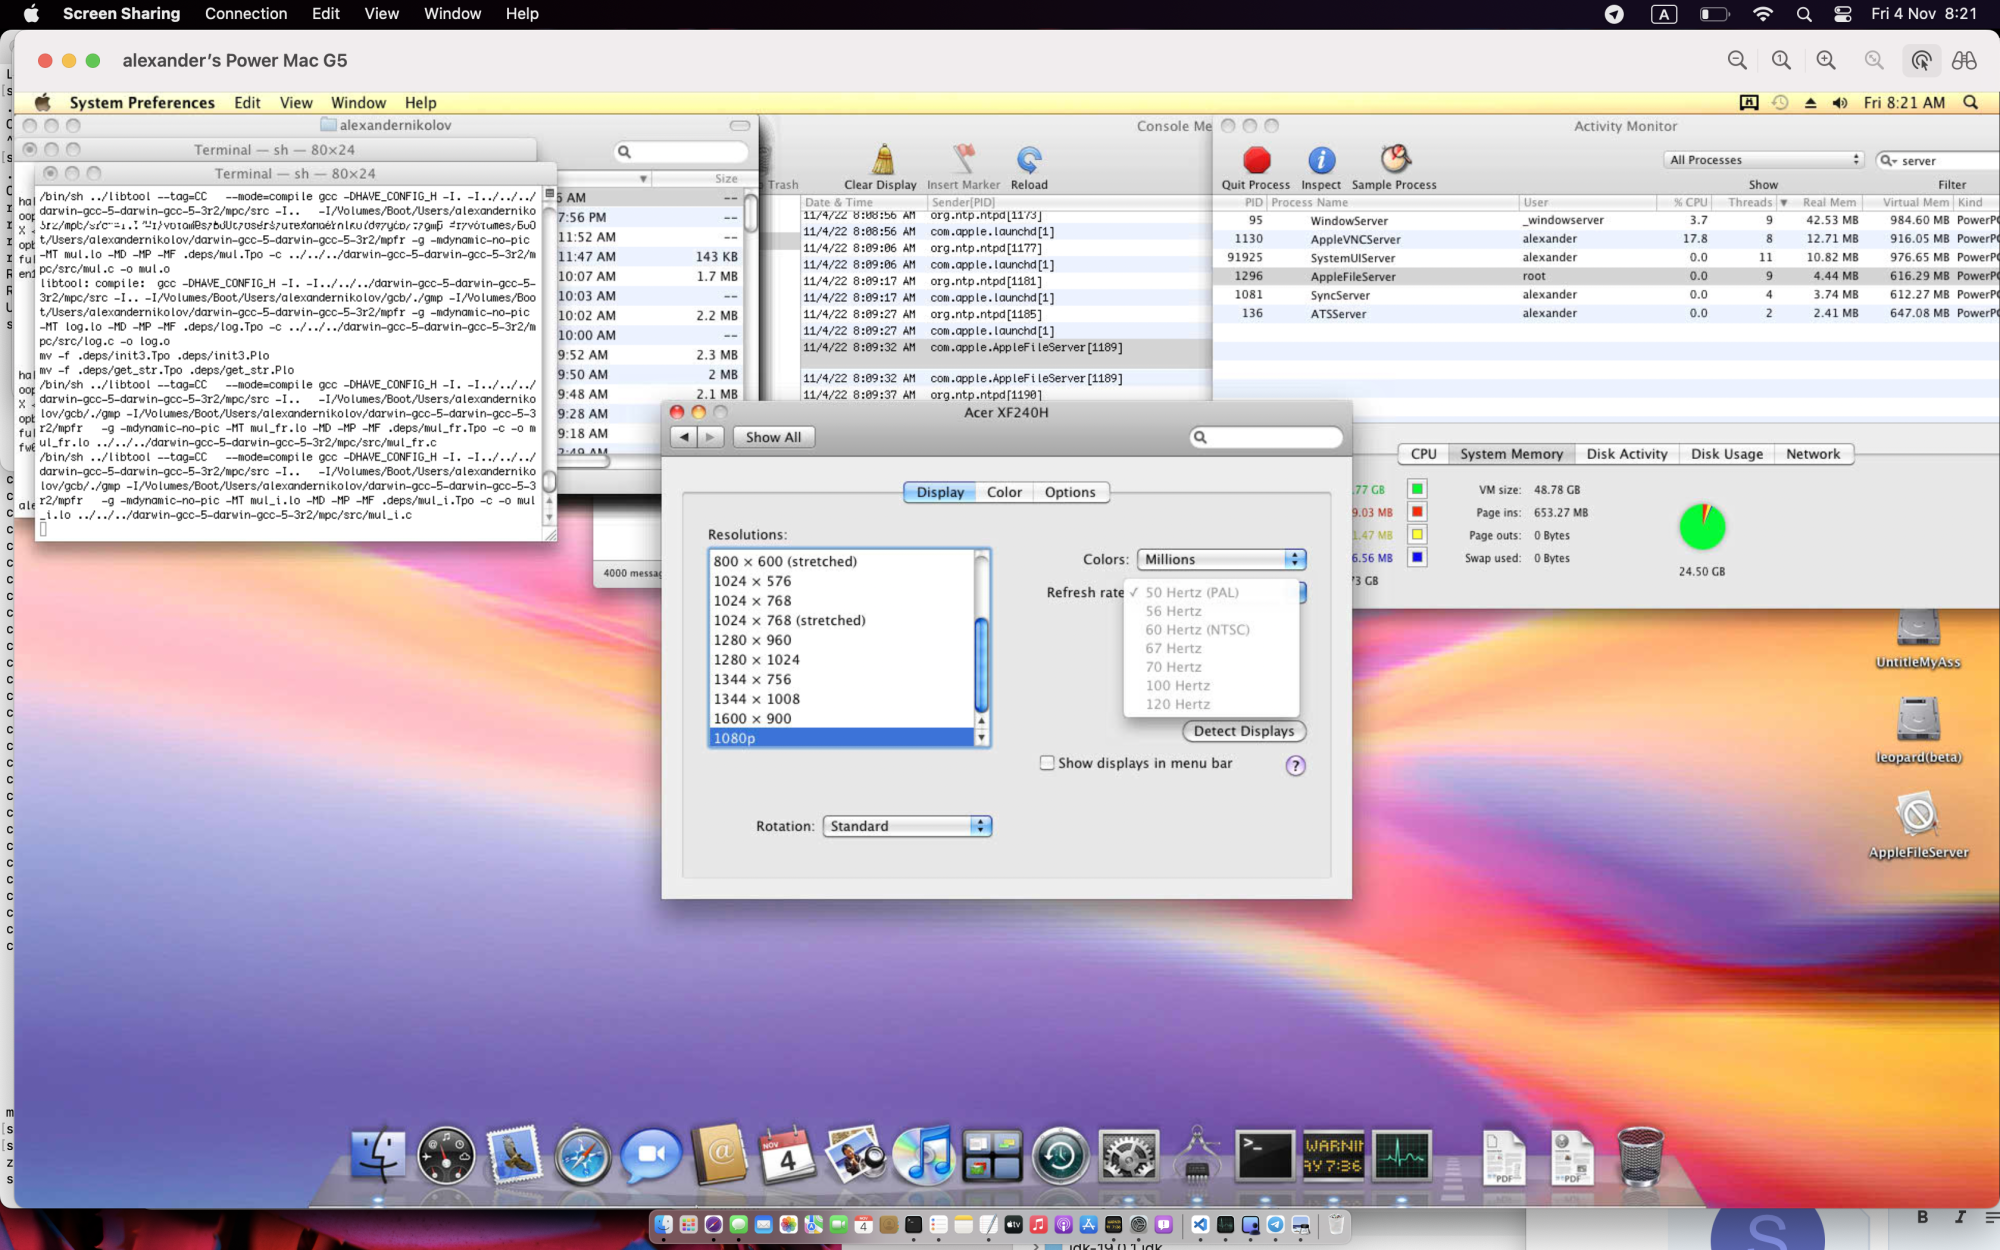Open the Connection menu in Screen Sharing
This screenshot has height=1250, width=2000.
coord(246,14)
